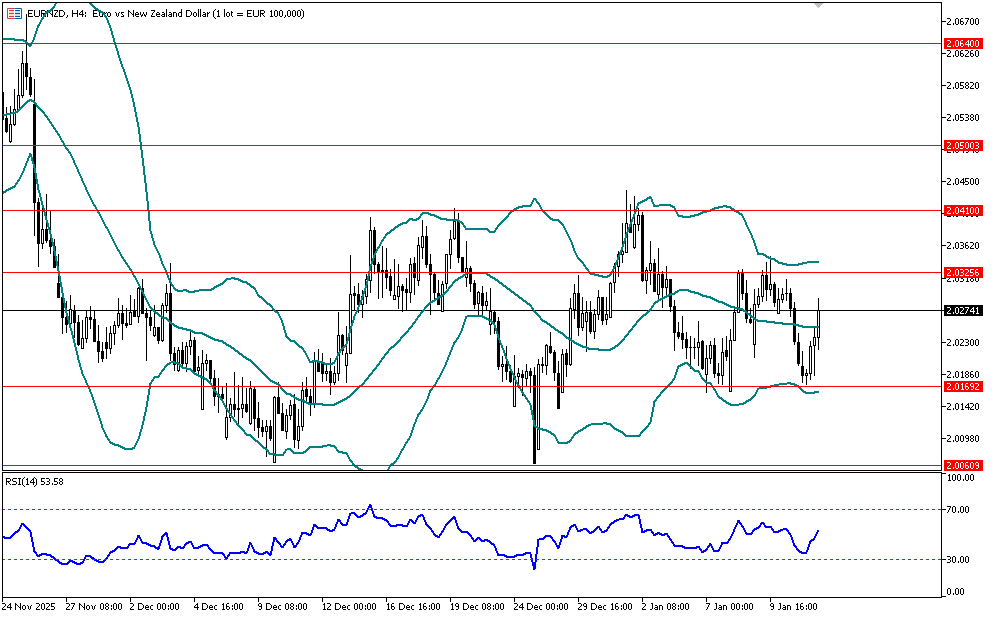Click the 19 Dec 08:00 time axis label
Screen dimensions: 994x618
[x=477, y=606]
